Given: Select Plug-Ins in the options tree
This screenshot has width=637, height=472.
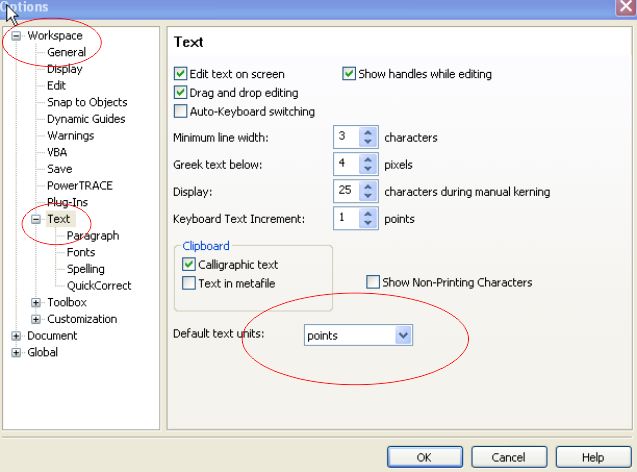Looking at the screenshot, I should click(67, 202).
